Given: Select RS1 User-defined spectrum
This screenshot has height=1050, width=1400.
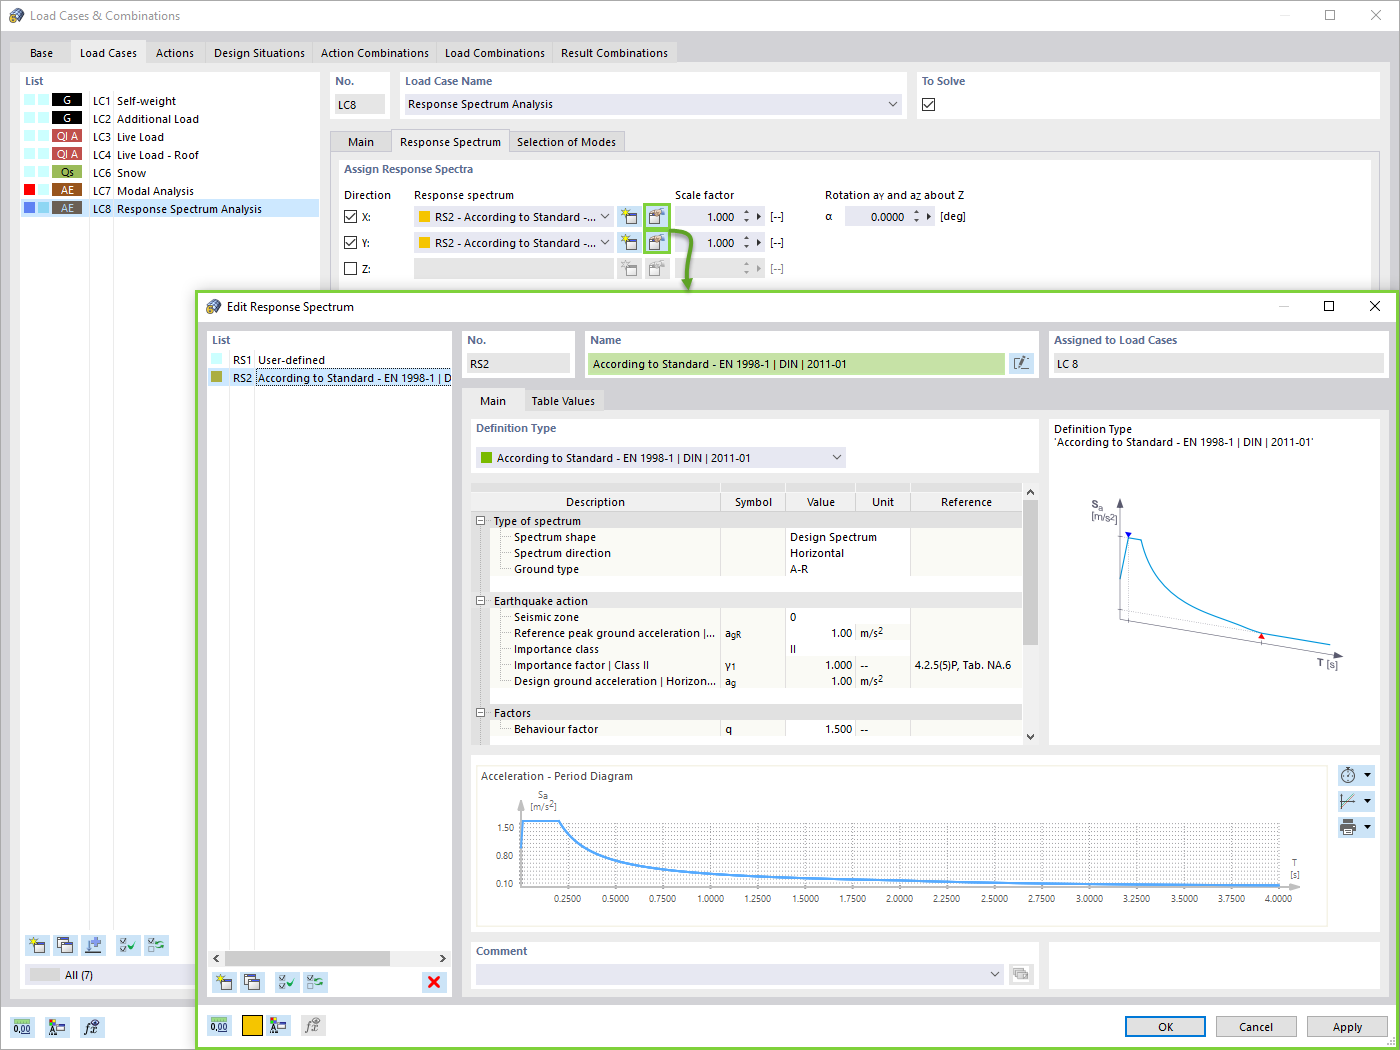Looking at the screenshot, I should (x=330, y=360).
